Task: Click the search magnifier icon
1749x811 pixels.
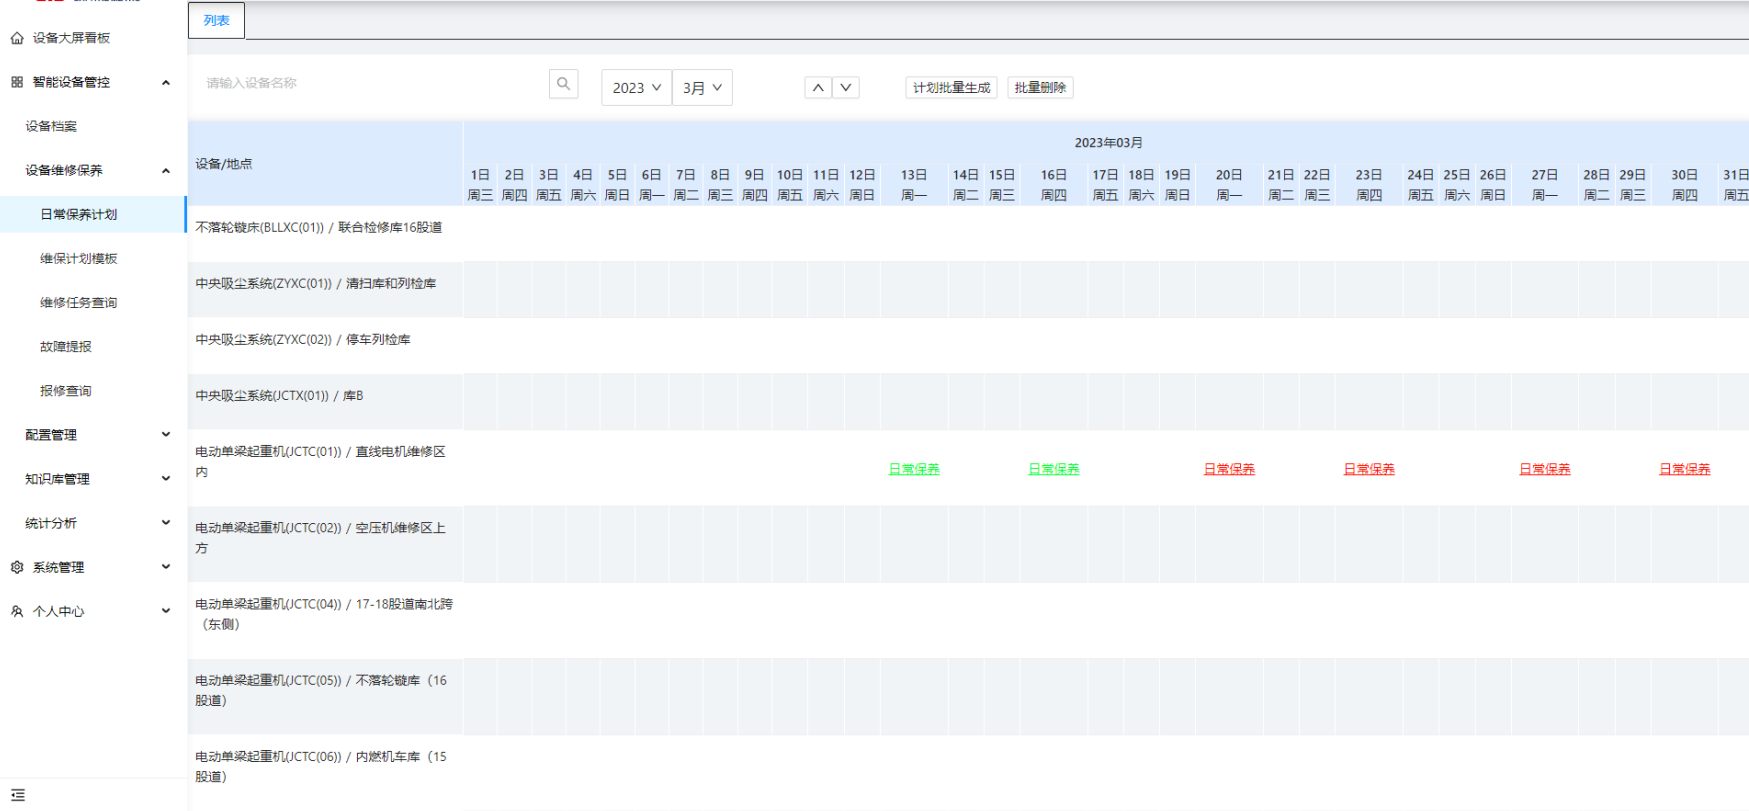Action: [564, 84]
